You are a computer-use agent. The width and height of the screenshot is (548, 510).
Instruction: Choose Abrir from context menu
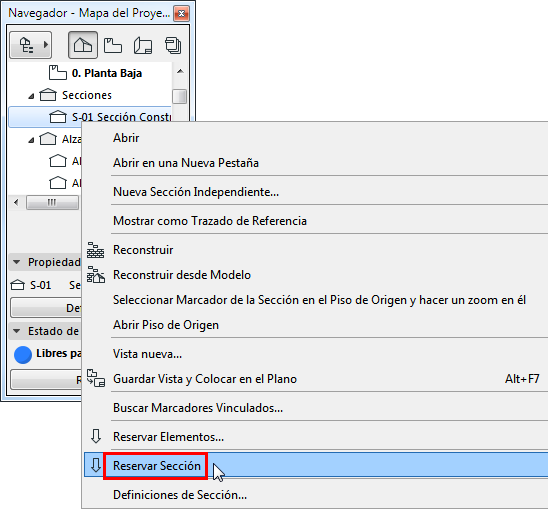coord(126,138)
